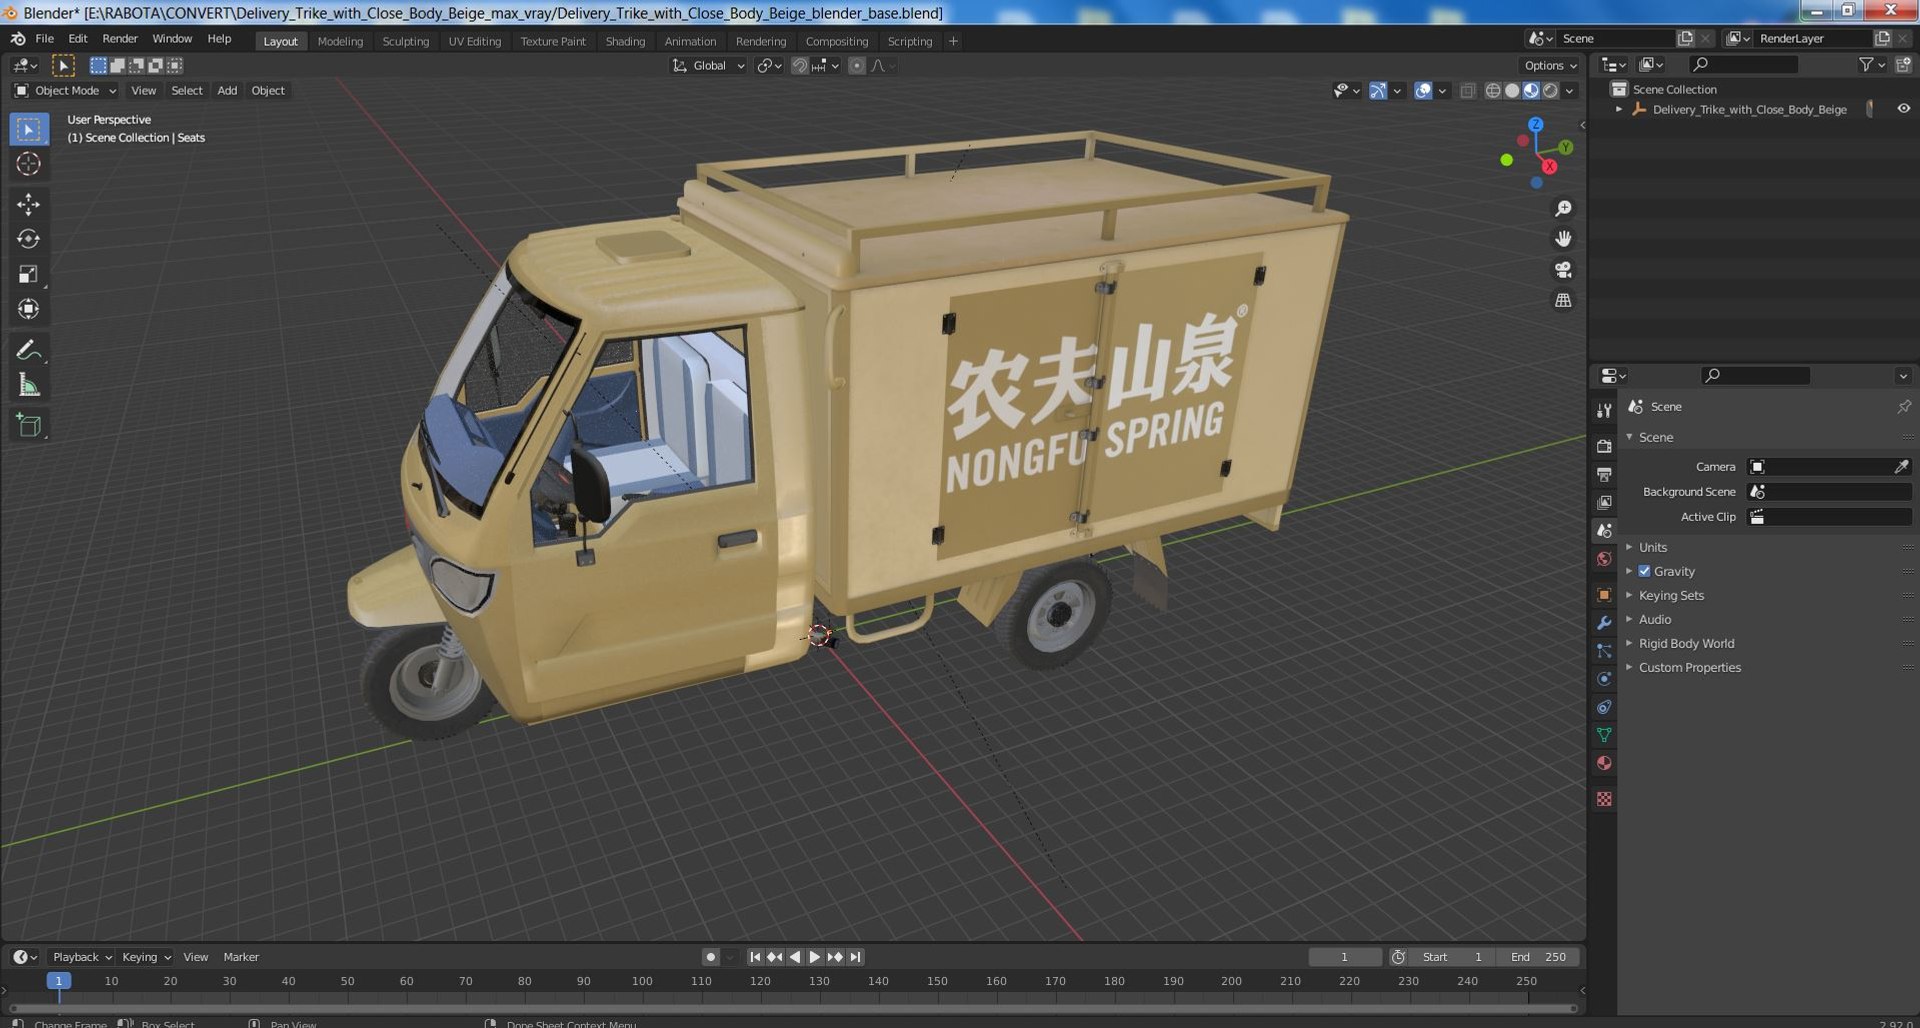
Task: Select the Move tool
Action: [x=28, y=204]
